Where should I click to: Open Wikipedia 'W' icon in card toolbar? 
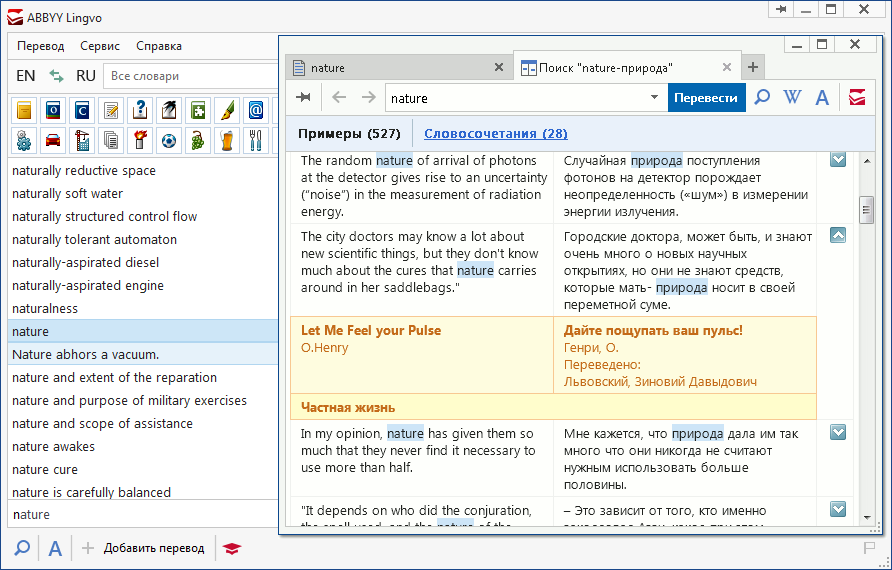point(792,97)
